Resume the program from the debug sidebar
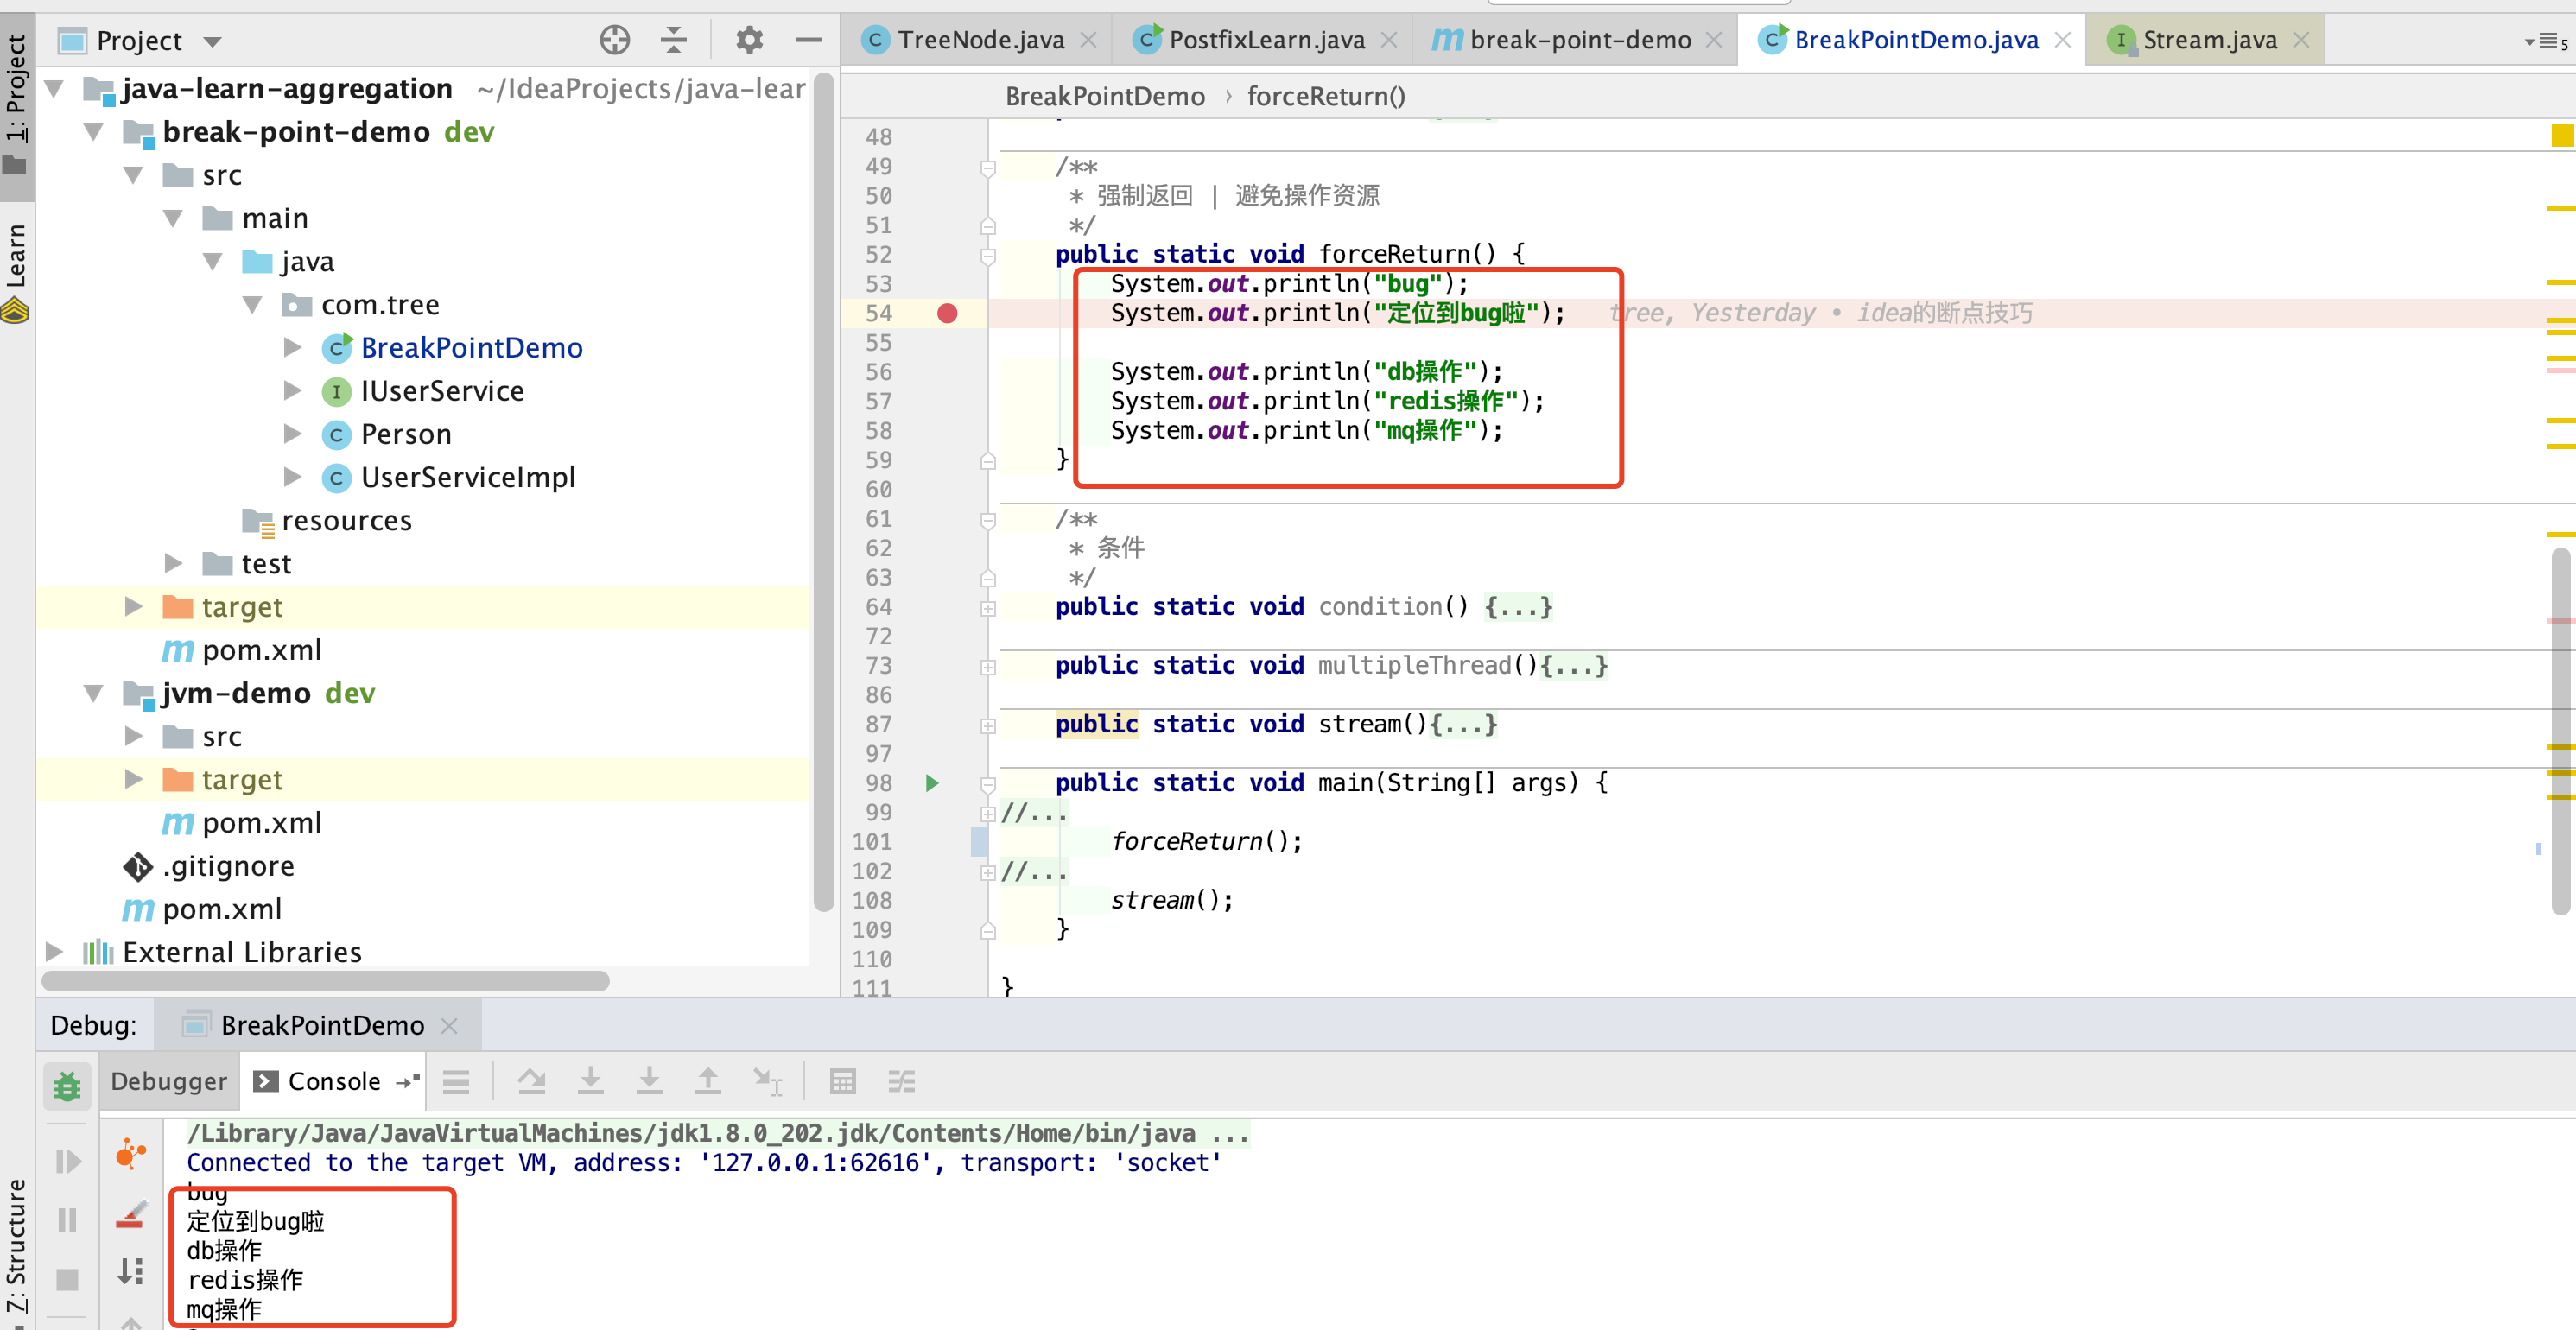Image resolution: width=2576 pixels, height=1330 pixels. click(67, 1160)
